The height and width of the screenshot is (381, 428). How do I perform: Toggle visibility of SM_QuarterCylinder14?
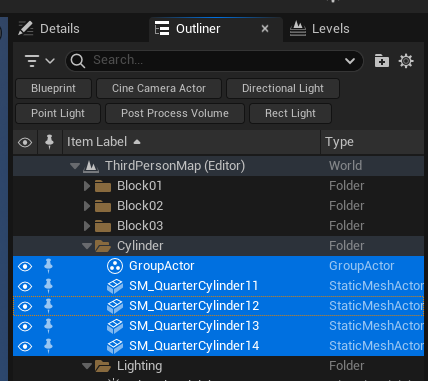click(x=25, y=346)
